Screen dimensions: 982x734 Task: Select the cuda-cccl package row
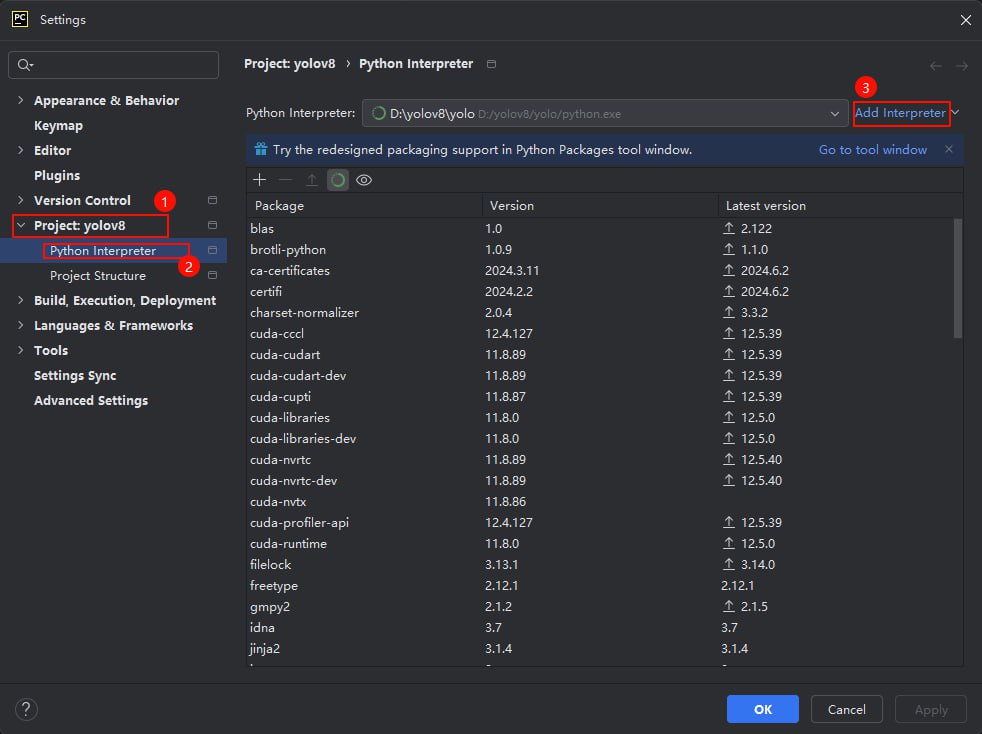click(x=600, y=333)
